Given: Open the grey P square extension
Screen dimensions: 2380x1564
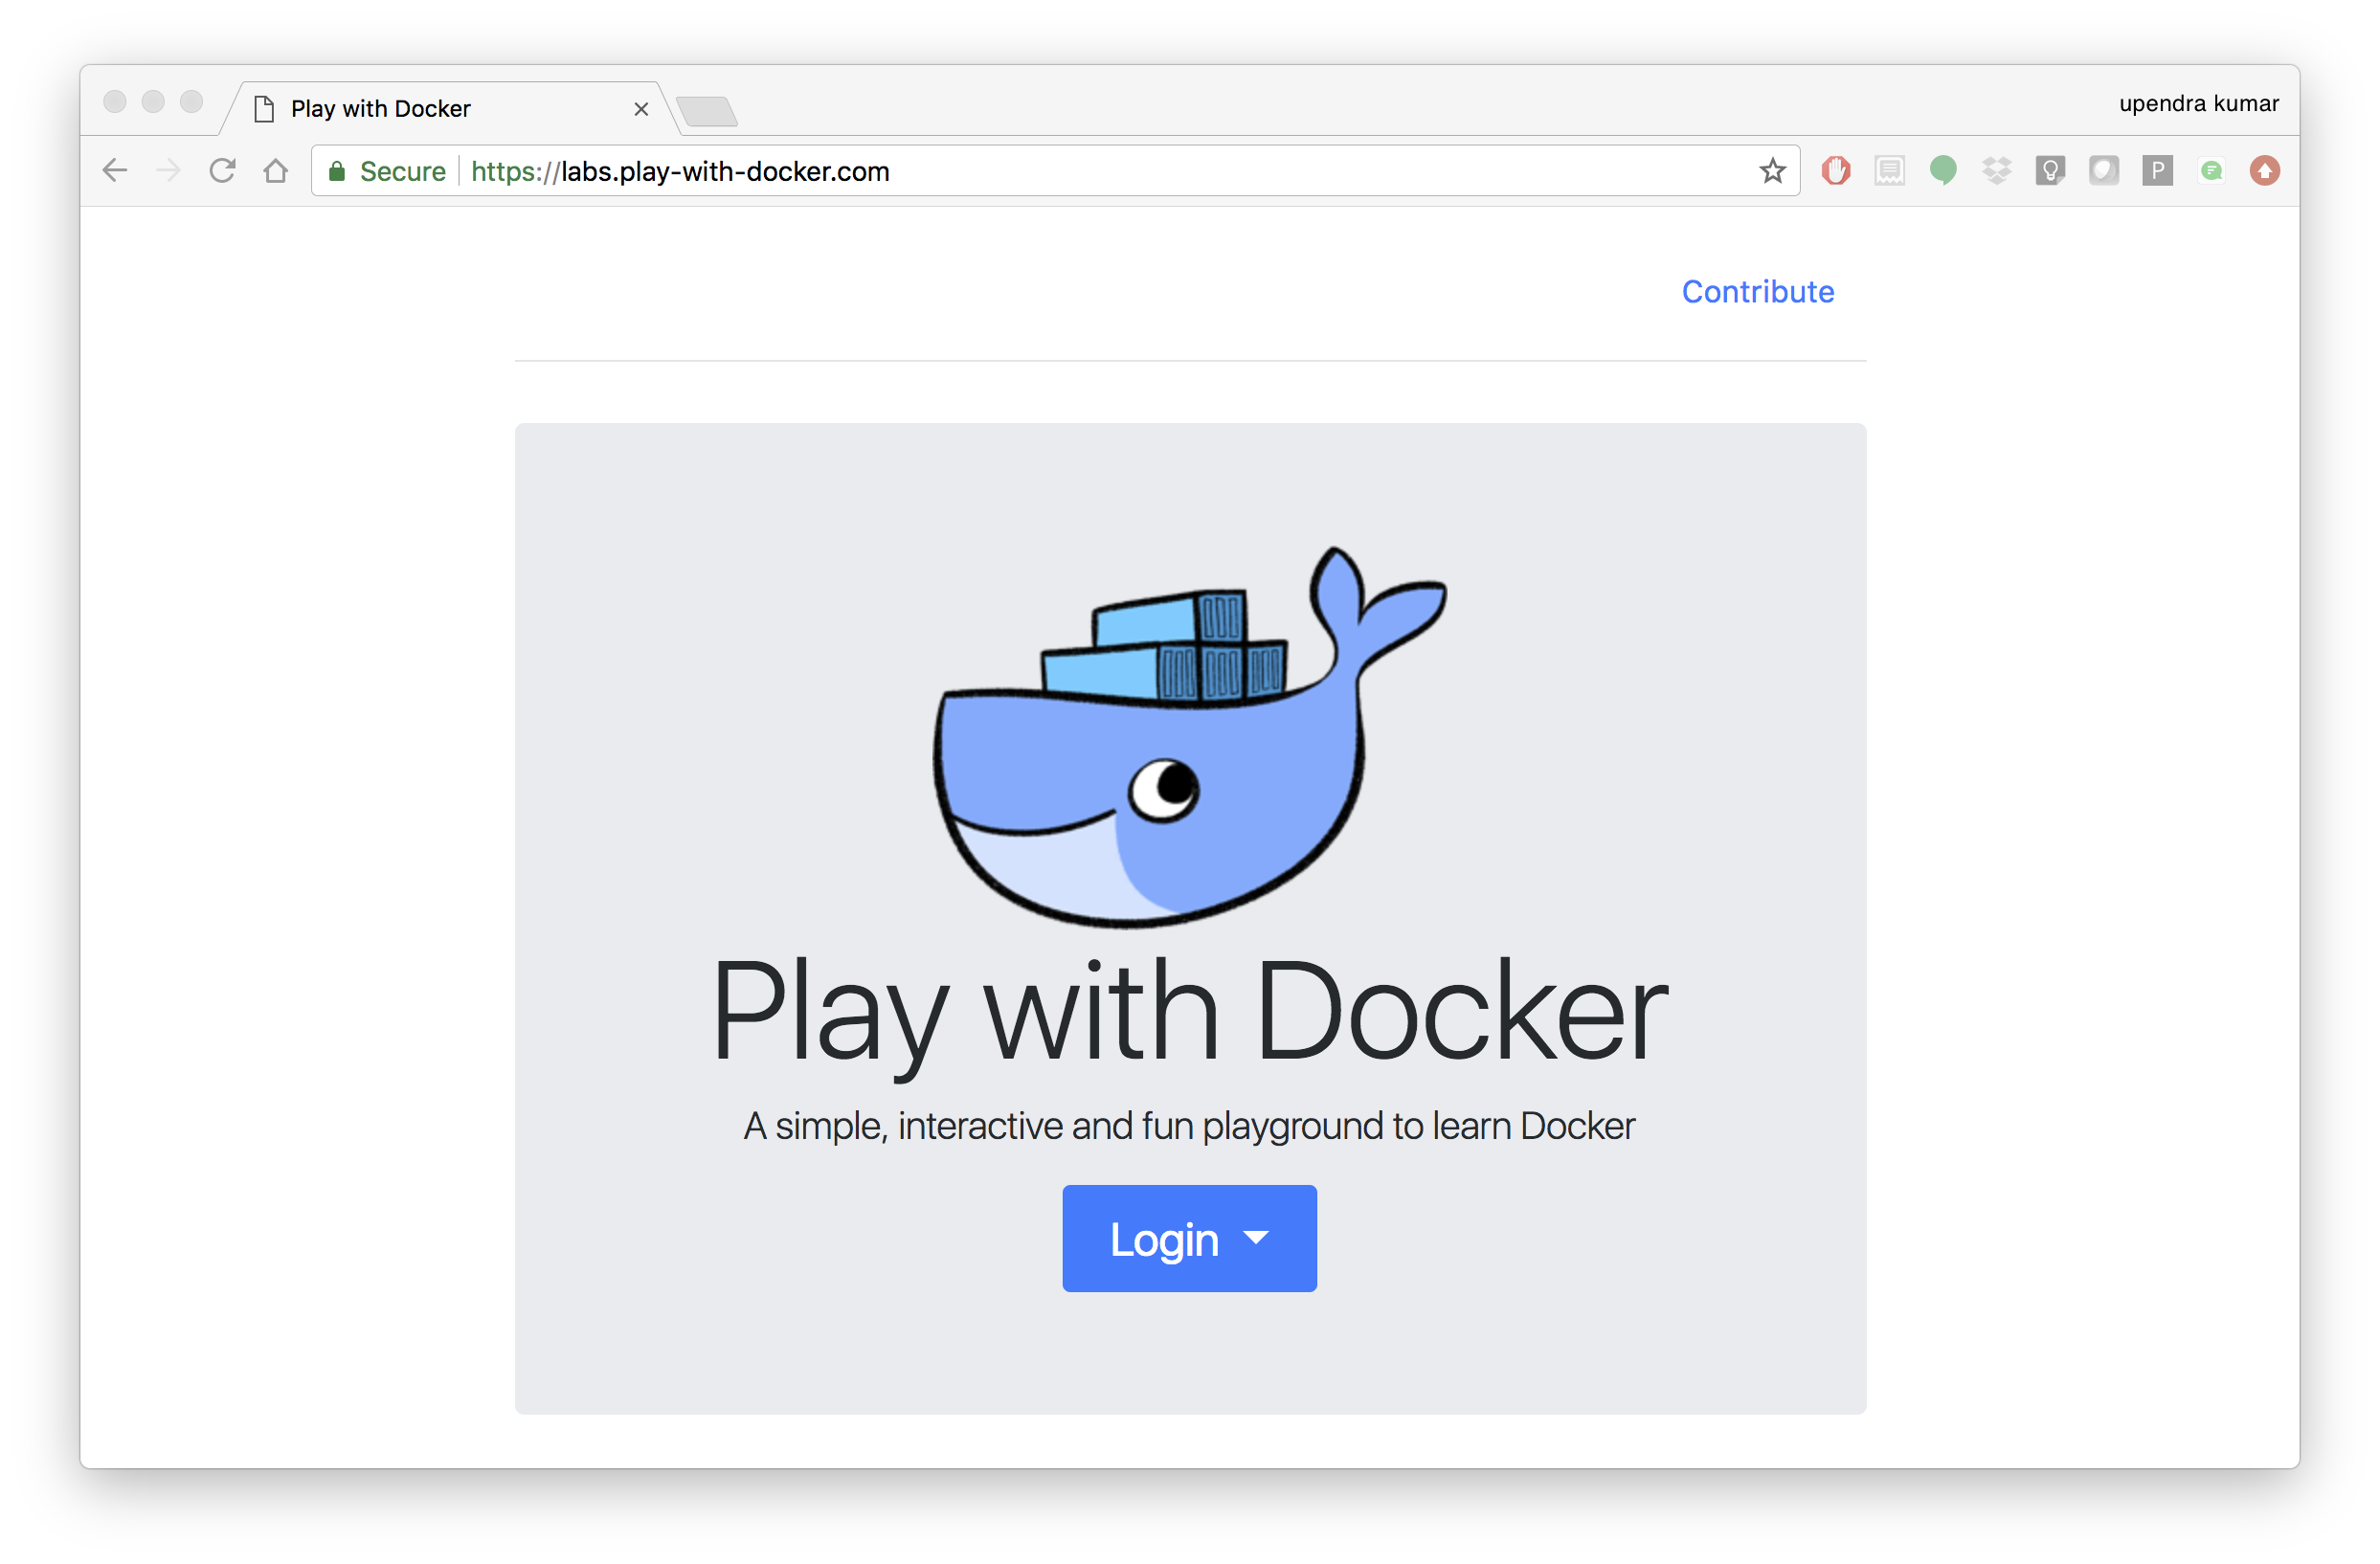Looking at the screenshot, I should point(2158,171).
